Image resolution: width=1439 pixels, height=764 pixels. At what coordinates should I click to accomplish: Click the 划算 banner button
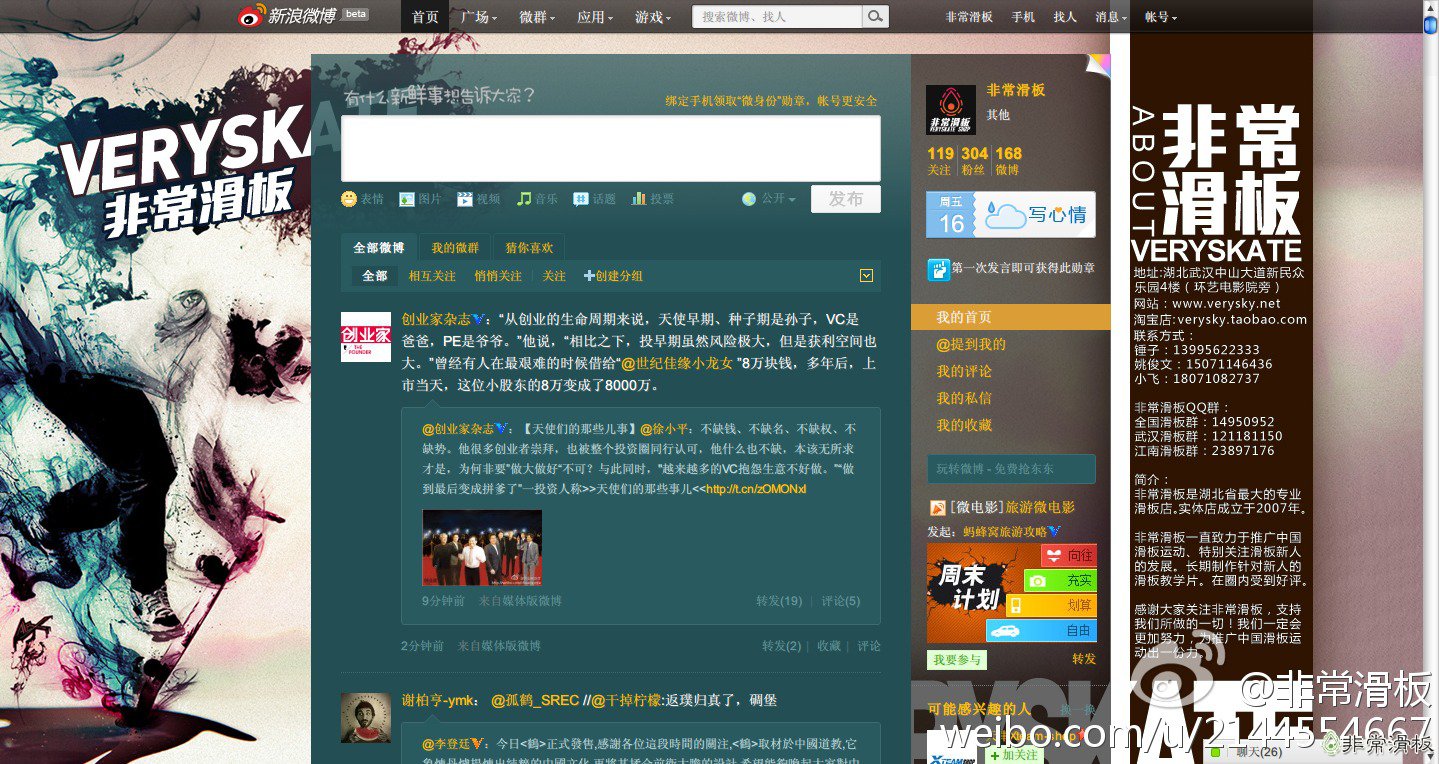pyautogui.click(x=1051, y=605)
